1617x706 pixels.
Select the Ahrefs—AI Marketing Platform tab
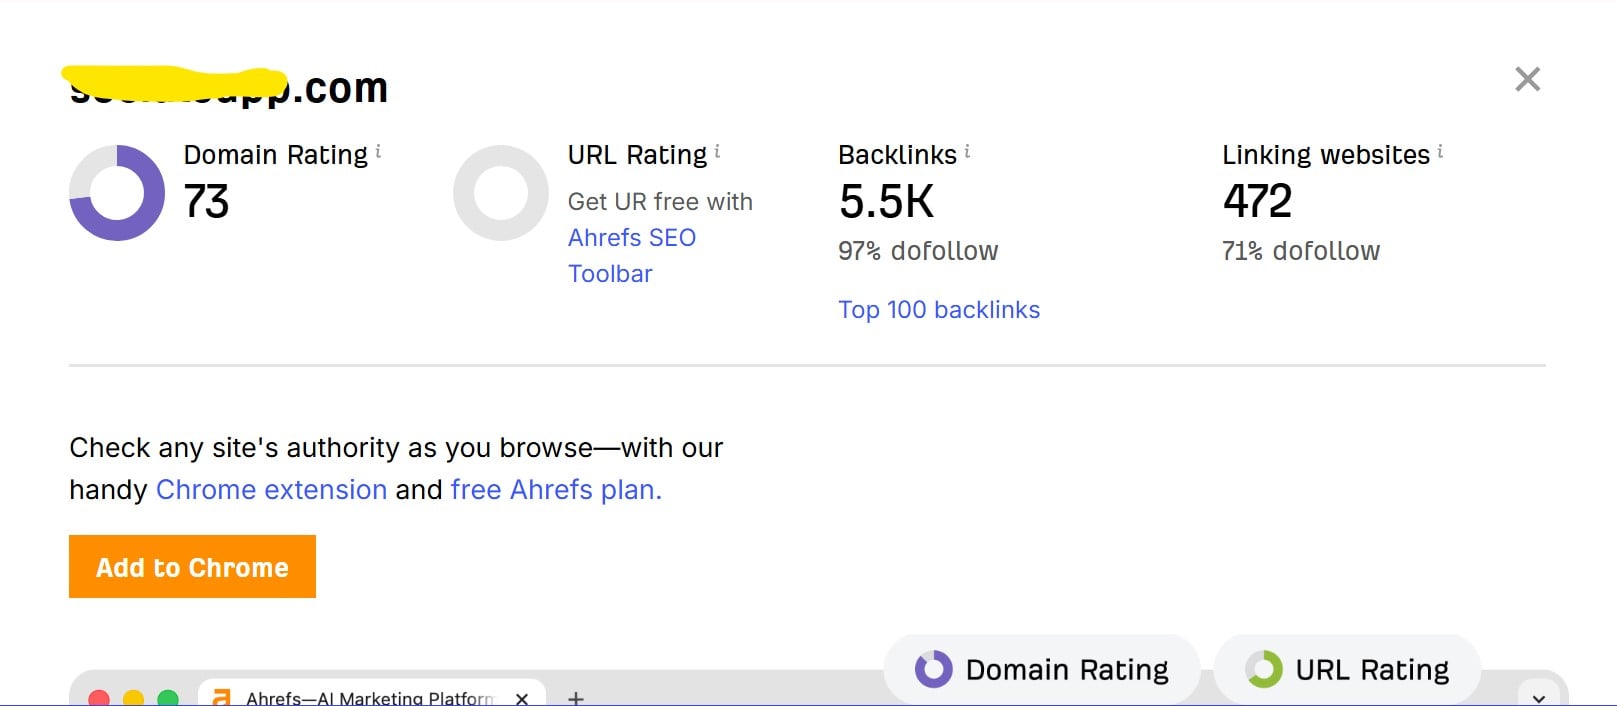coord(369,697)
